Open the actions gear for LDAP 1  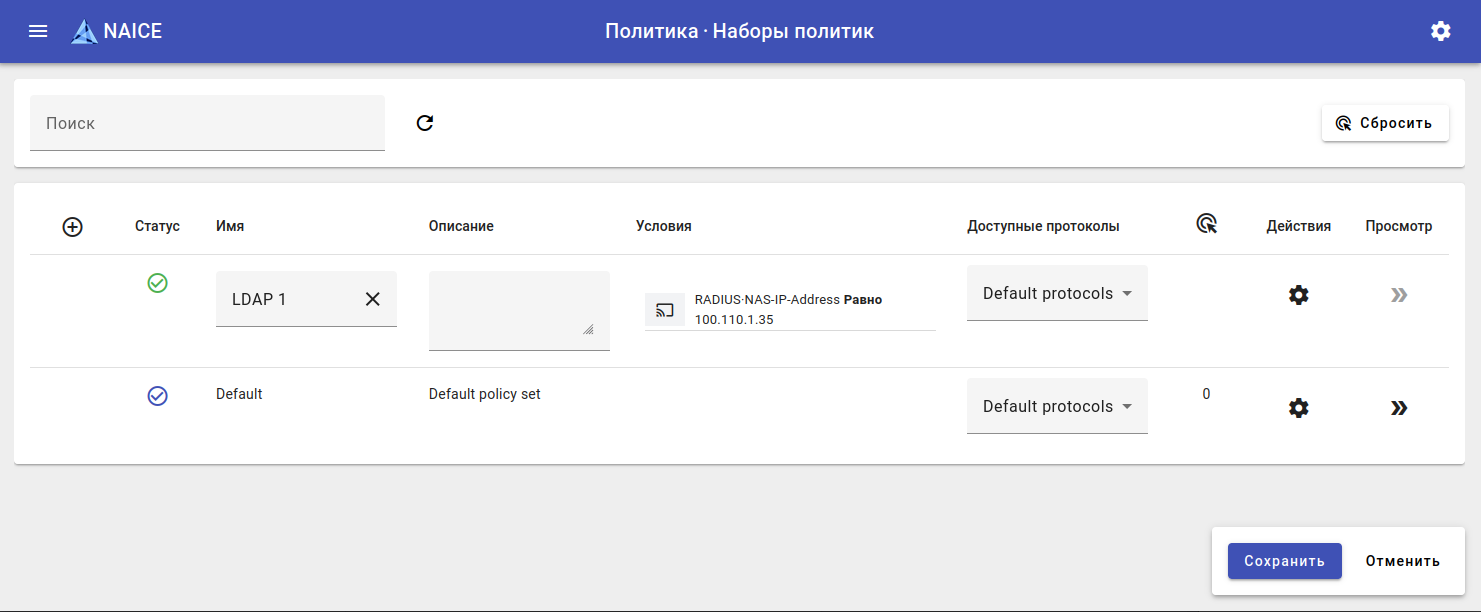1298,295
